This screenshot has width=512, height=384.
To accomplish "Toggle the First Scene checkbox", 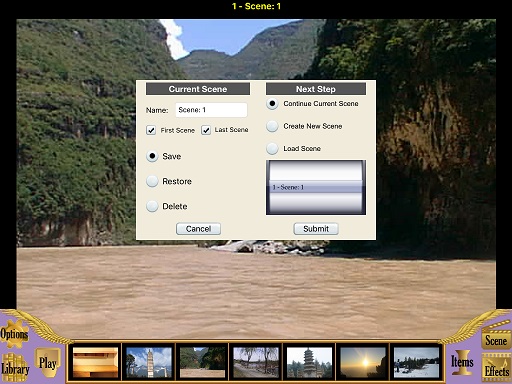I will click(151, 130).
